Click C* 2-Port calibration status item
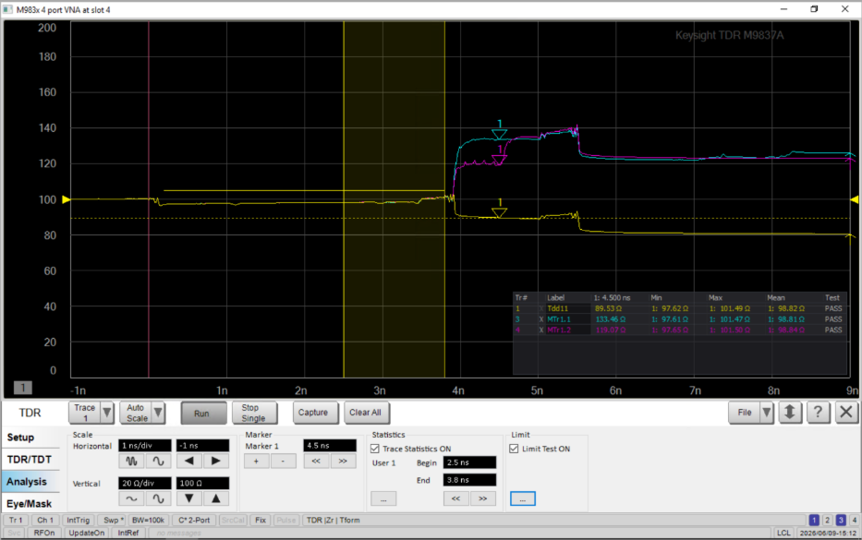 [194, 520]
